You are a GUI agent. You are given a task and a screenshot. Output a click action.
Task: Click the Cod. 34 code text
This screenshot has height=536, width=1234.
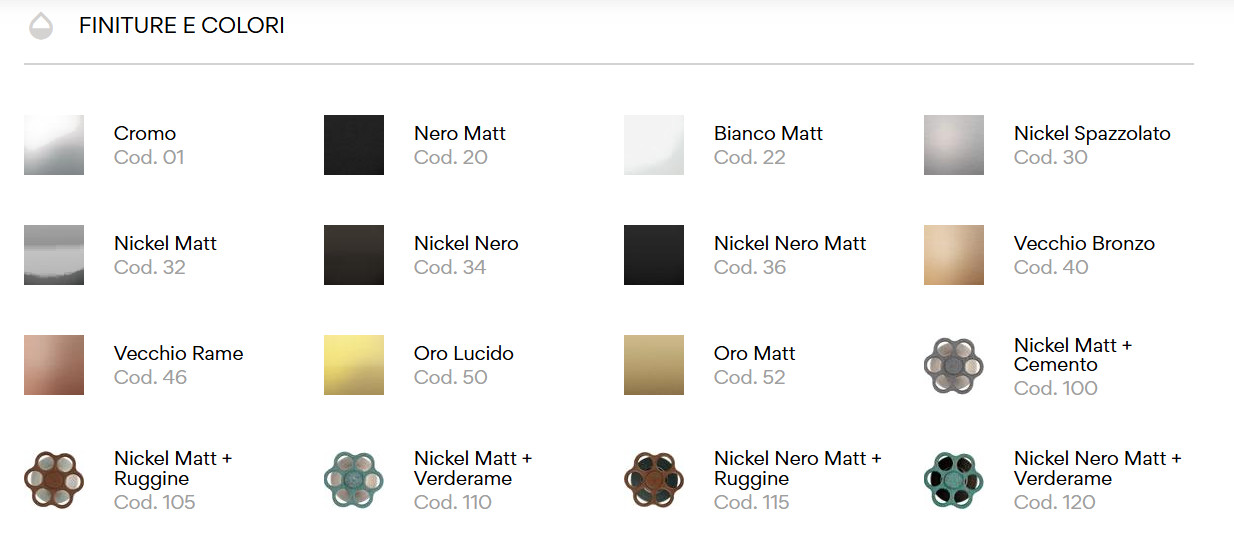(450, 267)
